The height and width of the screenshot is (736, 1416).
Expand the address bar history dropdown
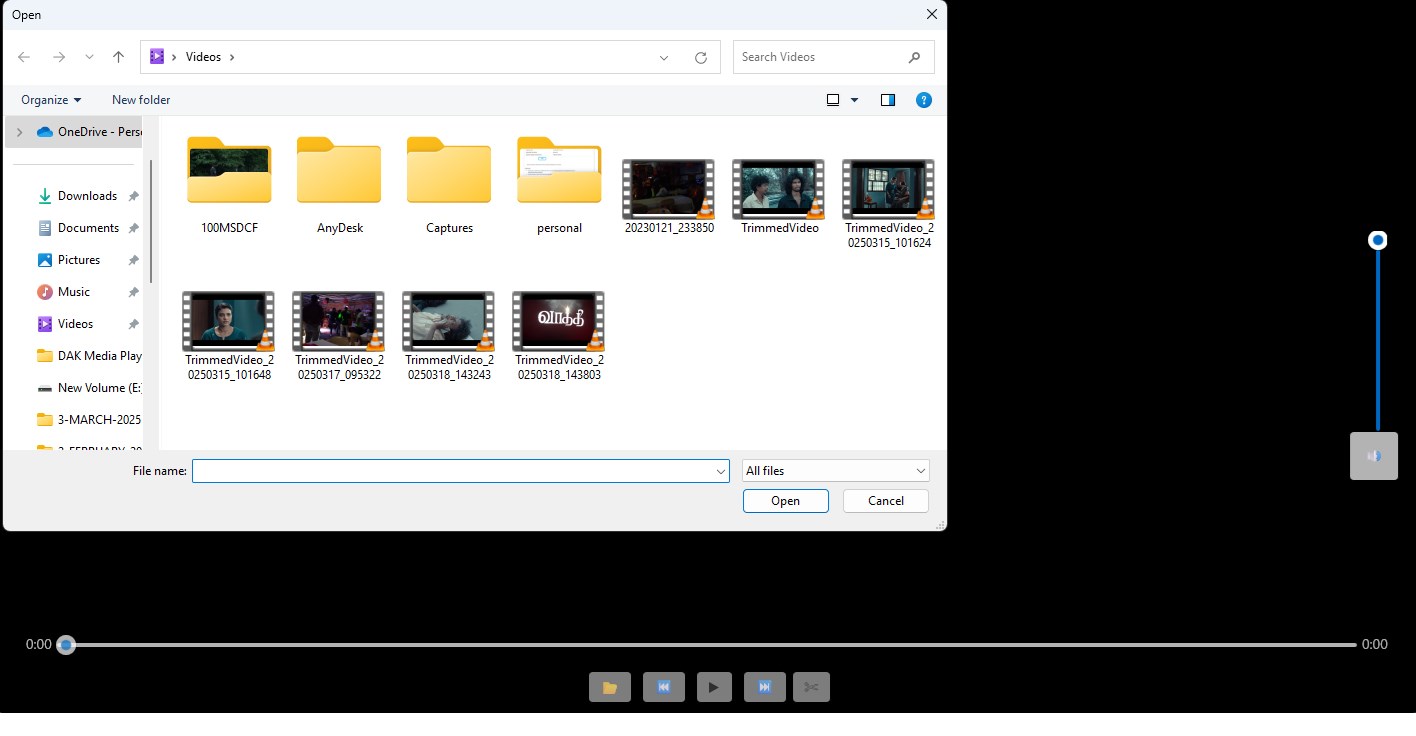[x=664, y=57]
